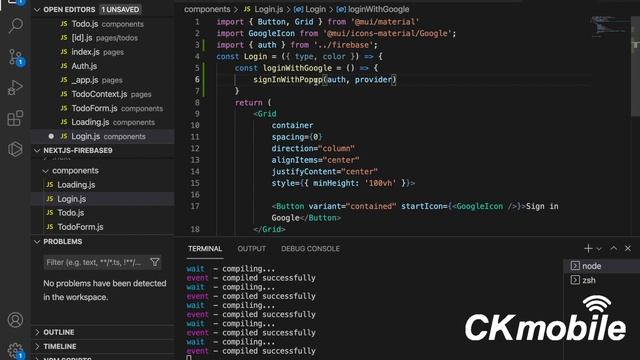
Task: Click the signInWithPopup call on line 6
Action: [288, 80]
